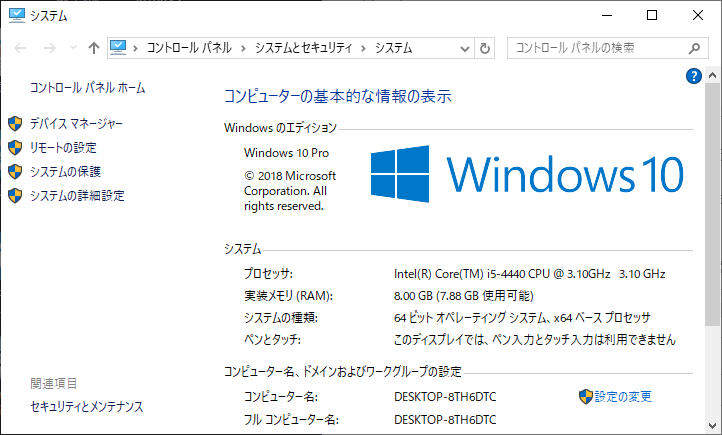
Task: Open デバイス マネージャー link
Action: [x=76, y=123]
